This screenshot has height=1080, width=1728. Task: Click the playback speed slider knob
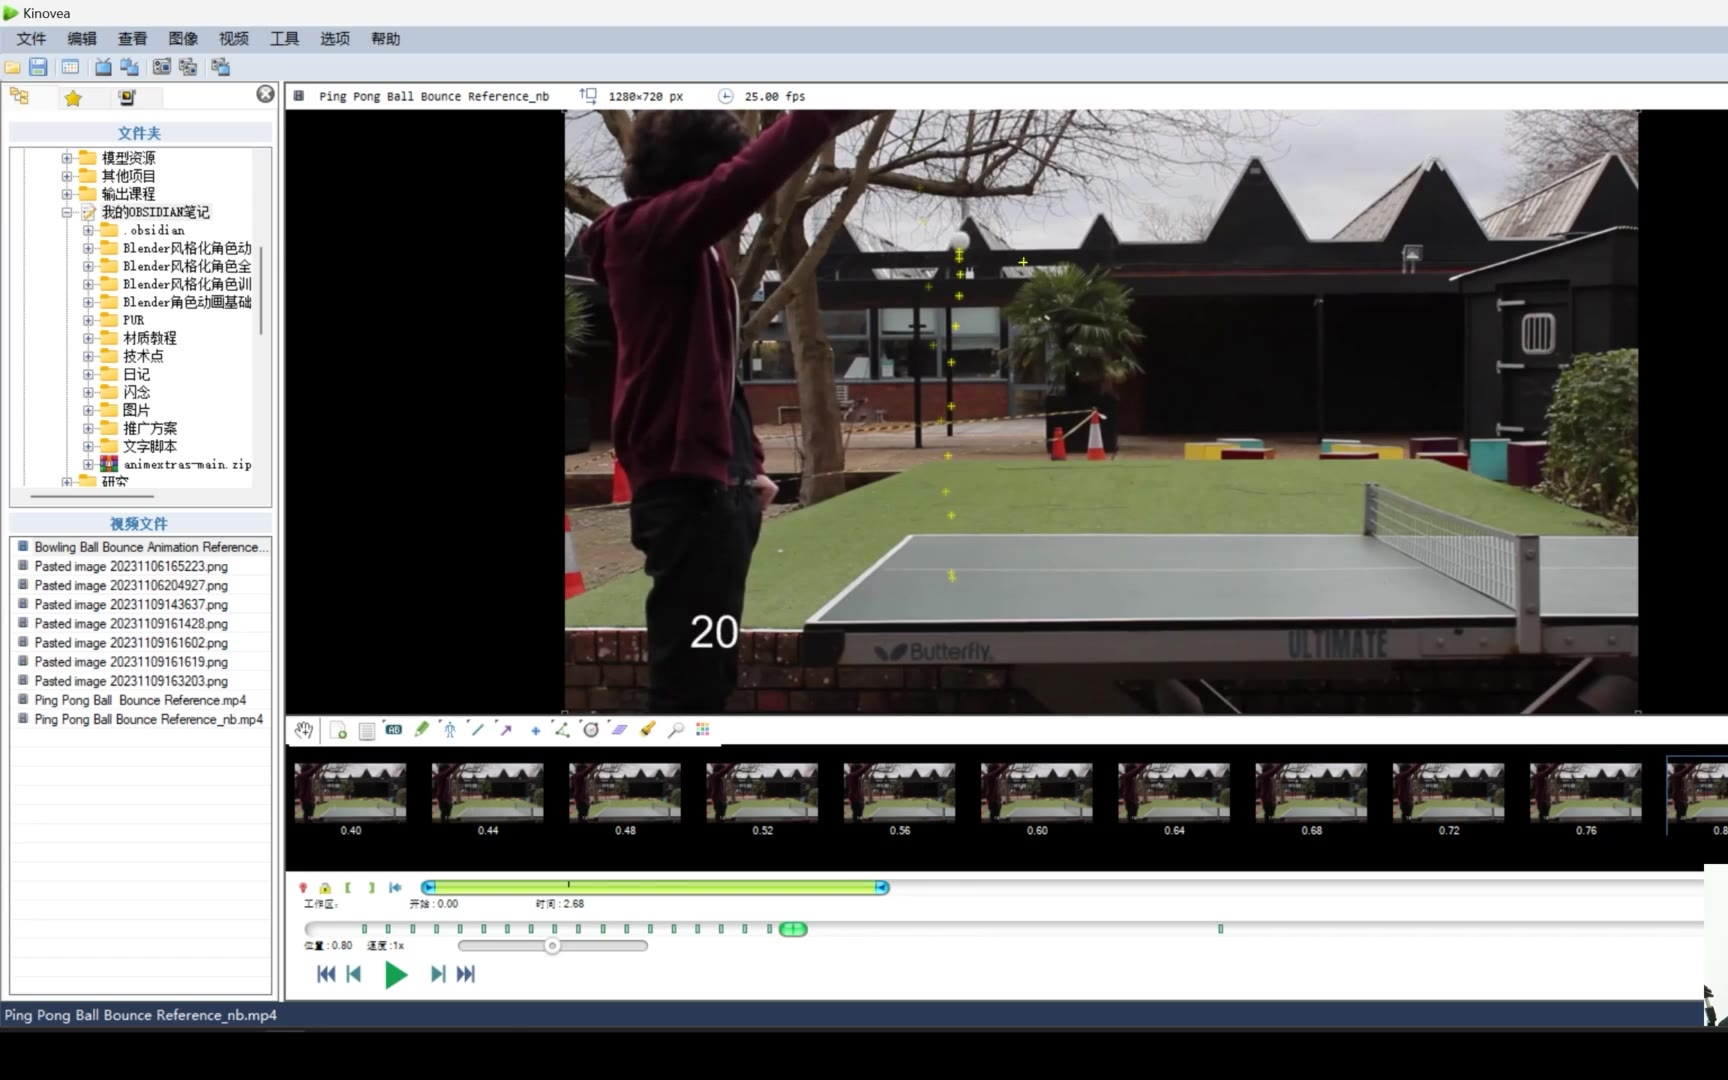(x=552, y=946)
